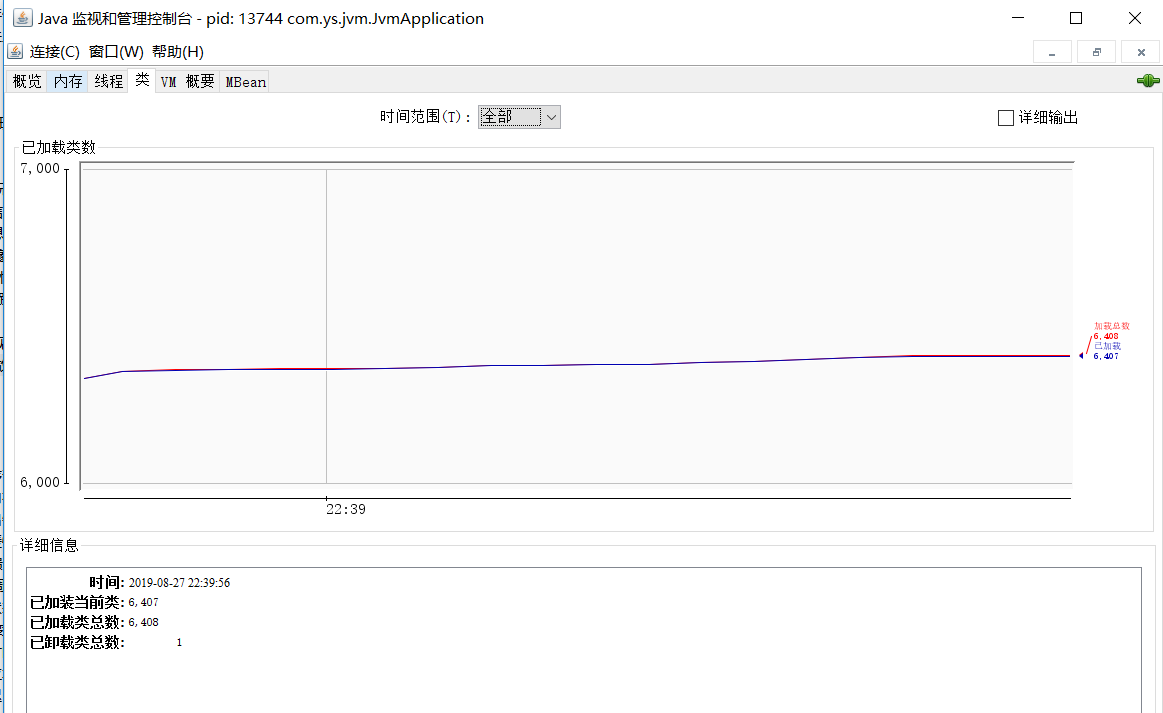Click the green connection status icon
The image size is (1163, 713).
coord(1147,81)
